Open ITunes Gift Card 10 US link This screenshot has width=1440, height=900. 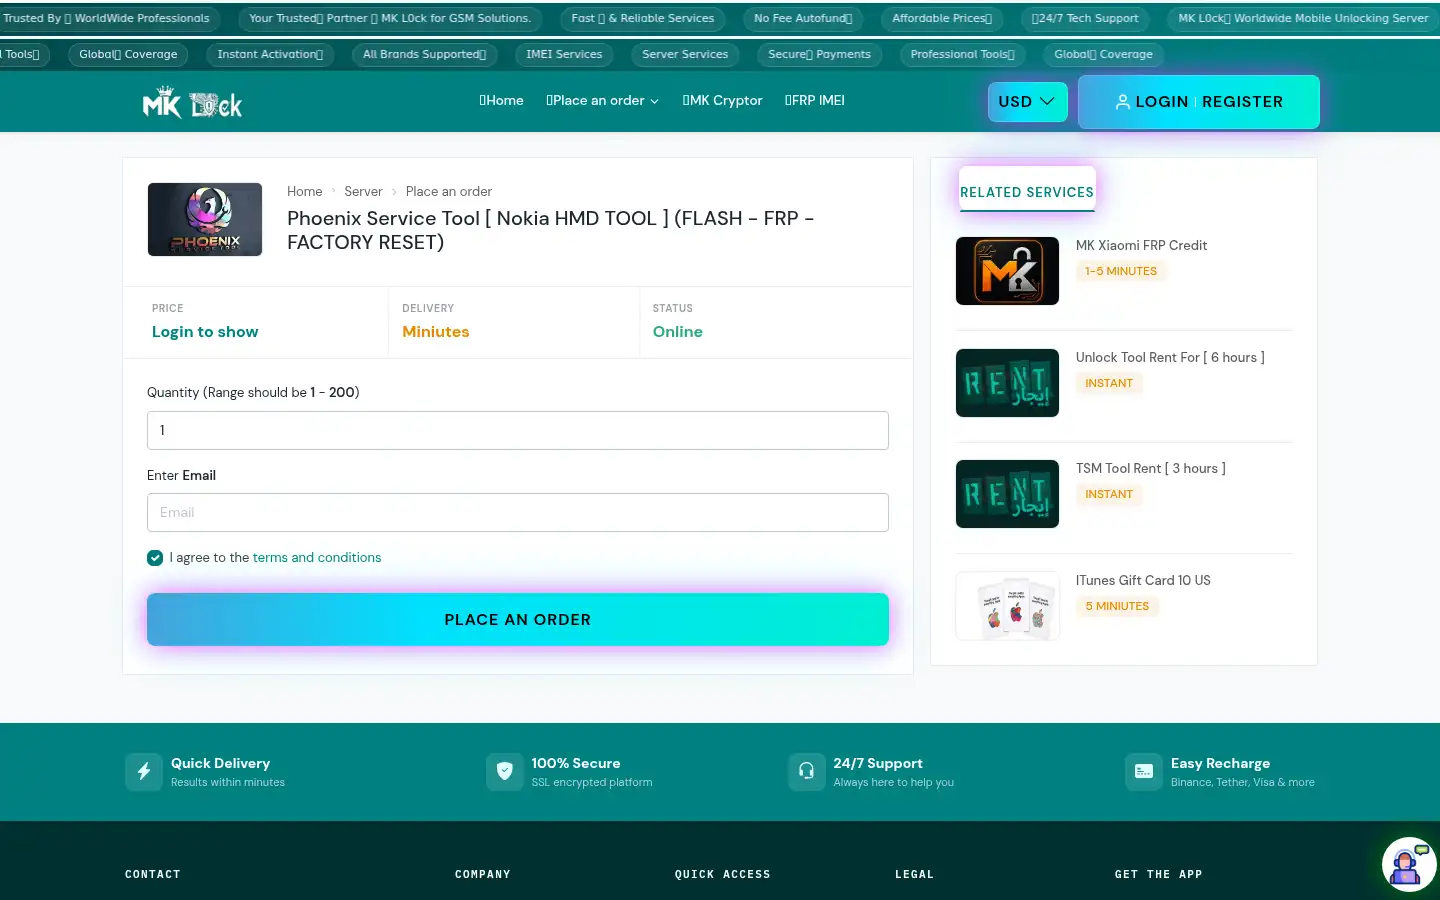pyautogui.click(x=1143, y=581)
